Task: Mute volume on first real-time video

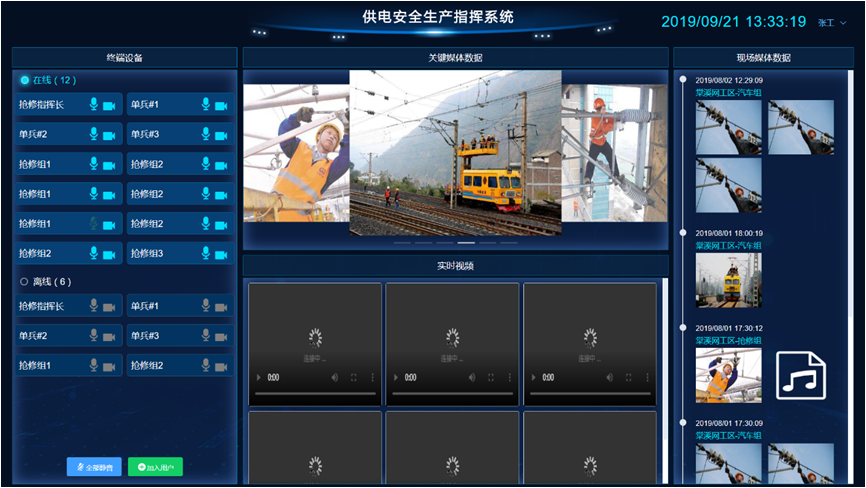Action: click(334, 378)
